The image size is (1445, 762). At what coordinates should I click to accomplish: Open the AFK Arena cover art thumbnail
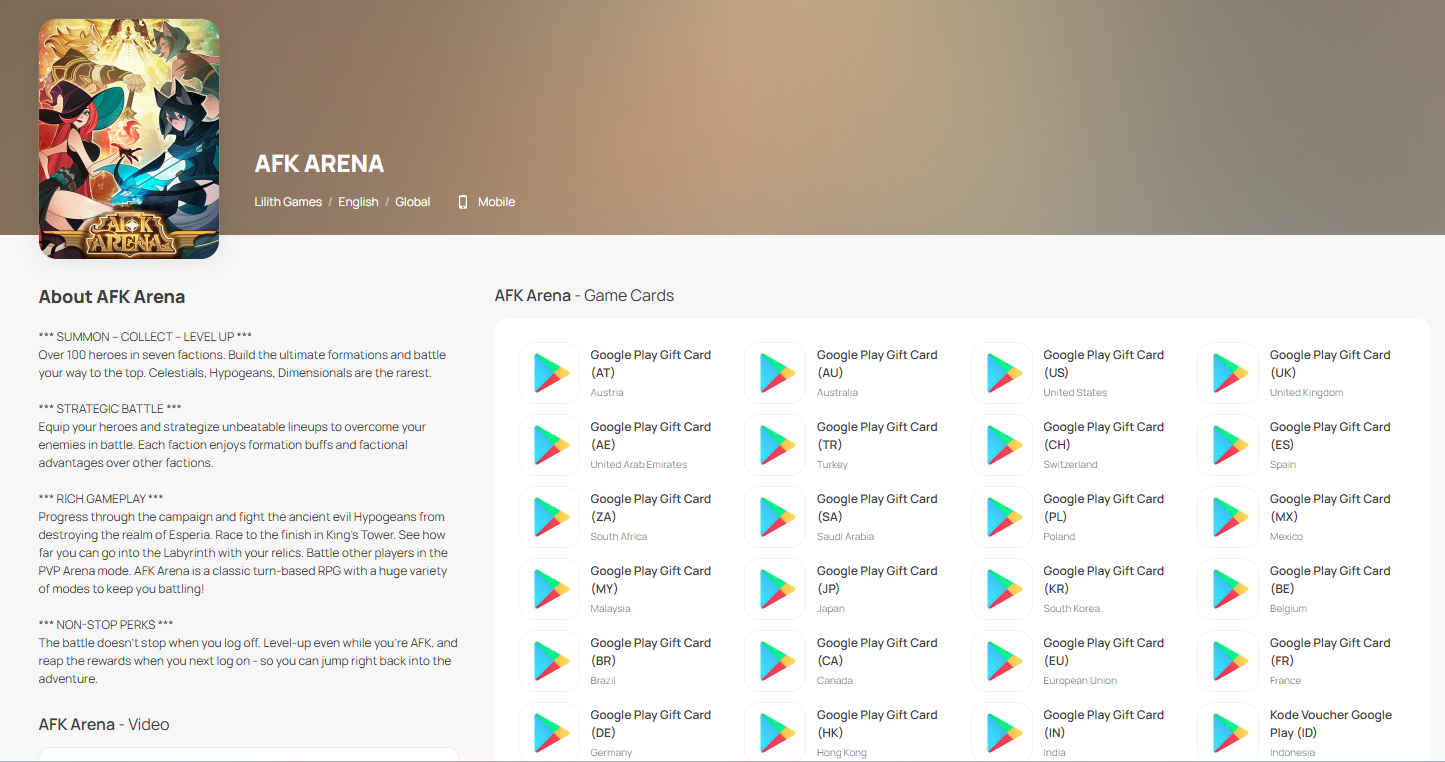pyautogui.click(x=128, y=139)
